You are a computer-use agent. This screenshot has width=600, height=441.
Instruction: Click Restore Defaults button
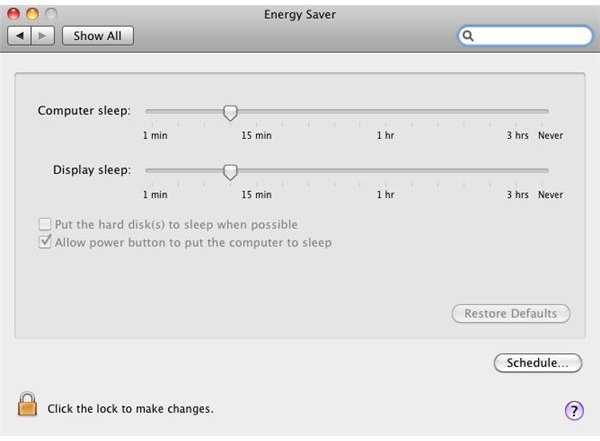tap(511, 314)
